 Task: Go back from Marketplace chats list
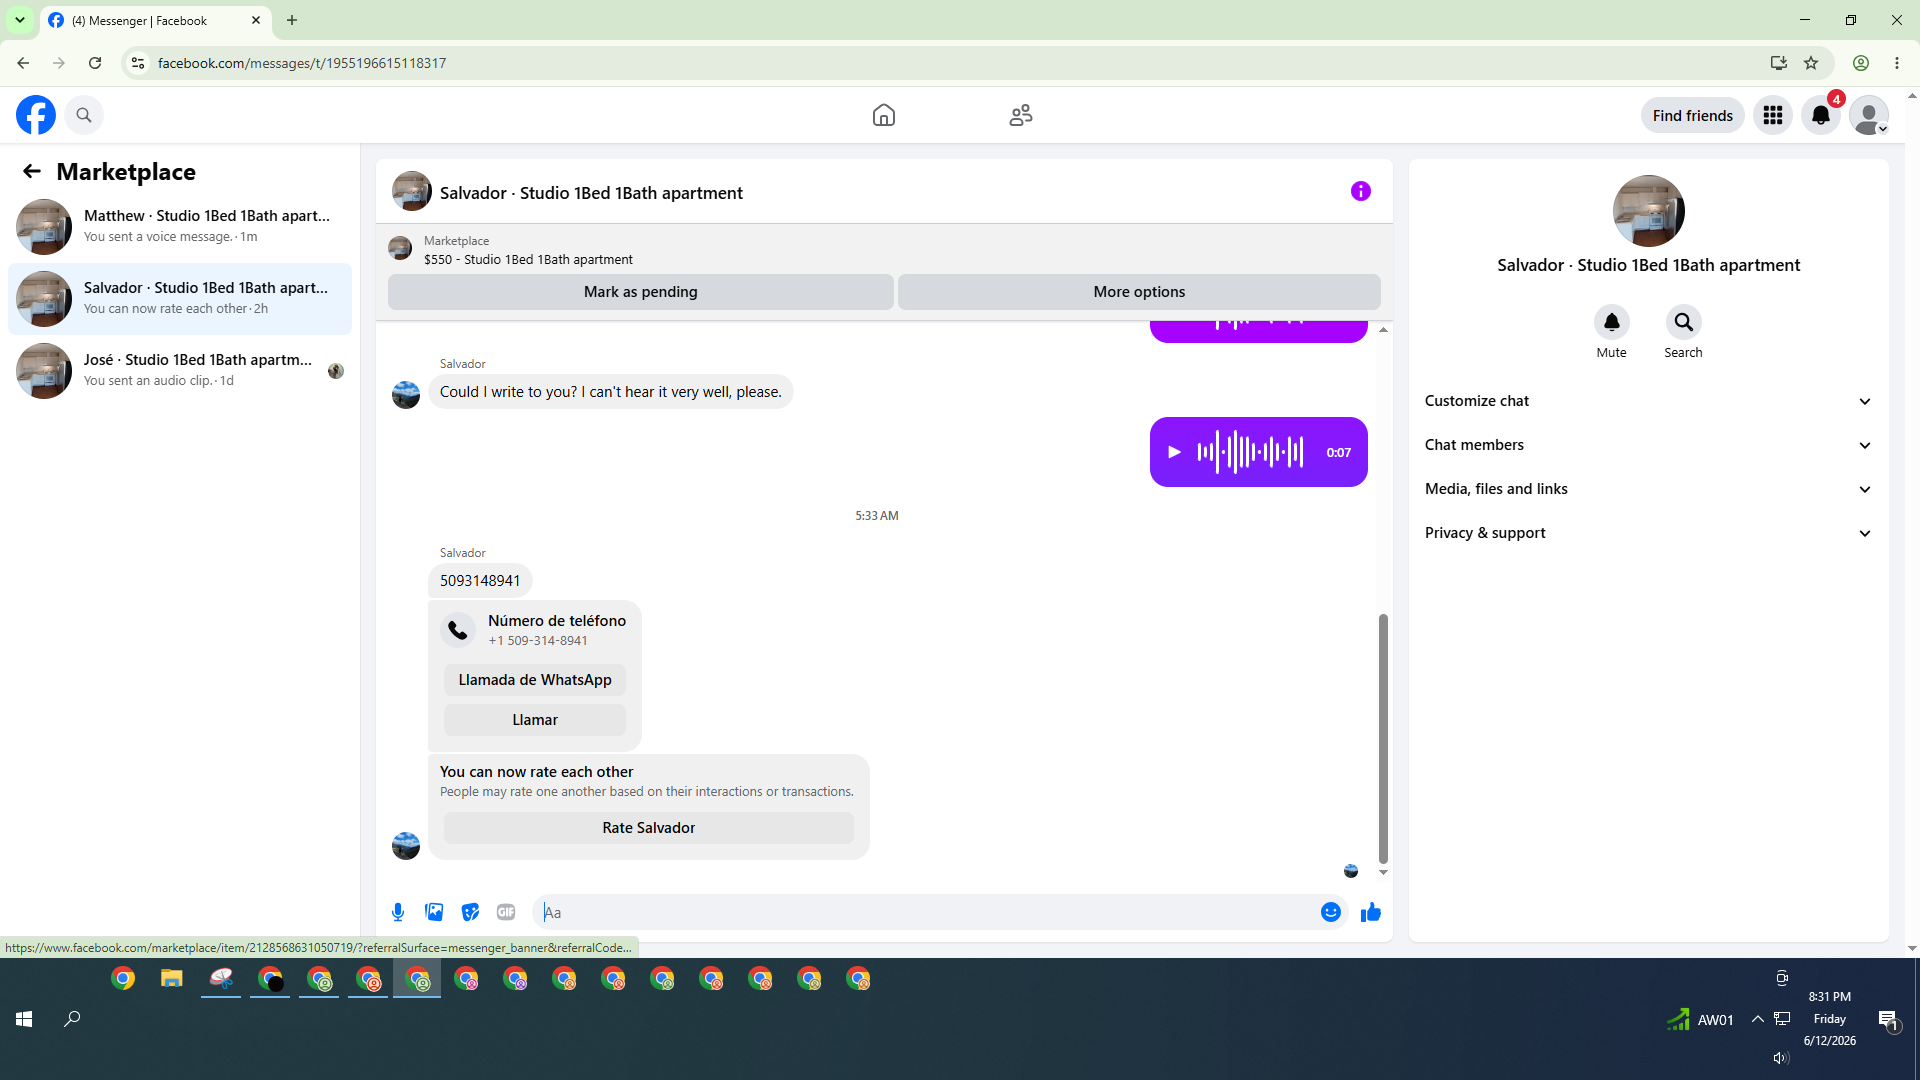coord(32,171)
